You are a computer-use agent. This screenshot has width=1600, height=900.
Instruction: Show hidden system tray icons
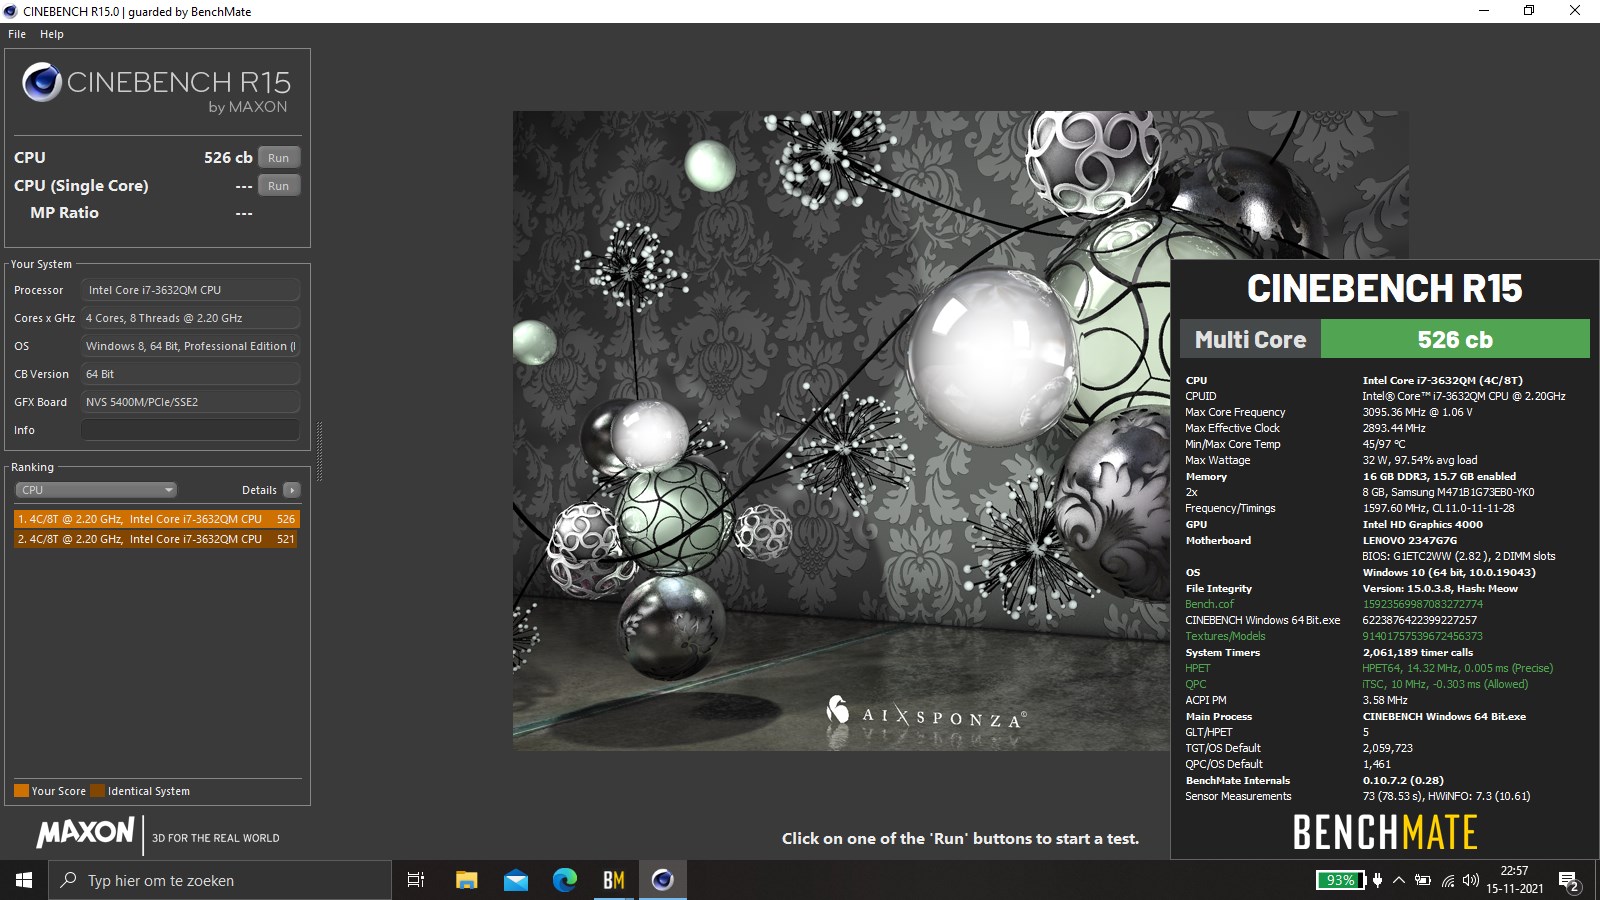(1399, 880)
